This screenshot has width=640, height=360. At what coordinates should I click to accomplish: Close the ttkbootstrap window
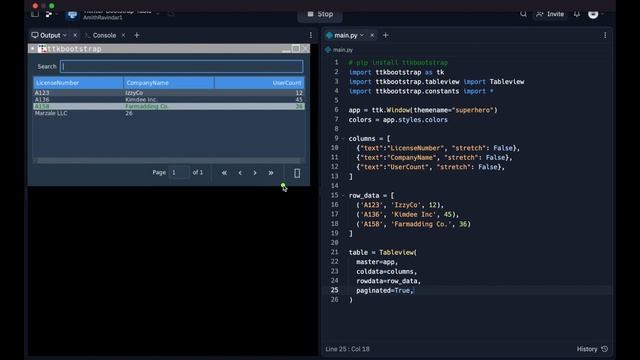[305, 49]
